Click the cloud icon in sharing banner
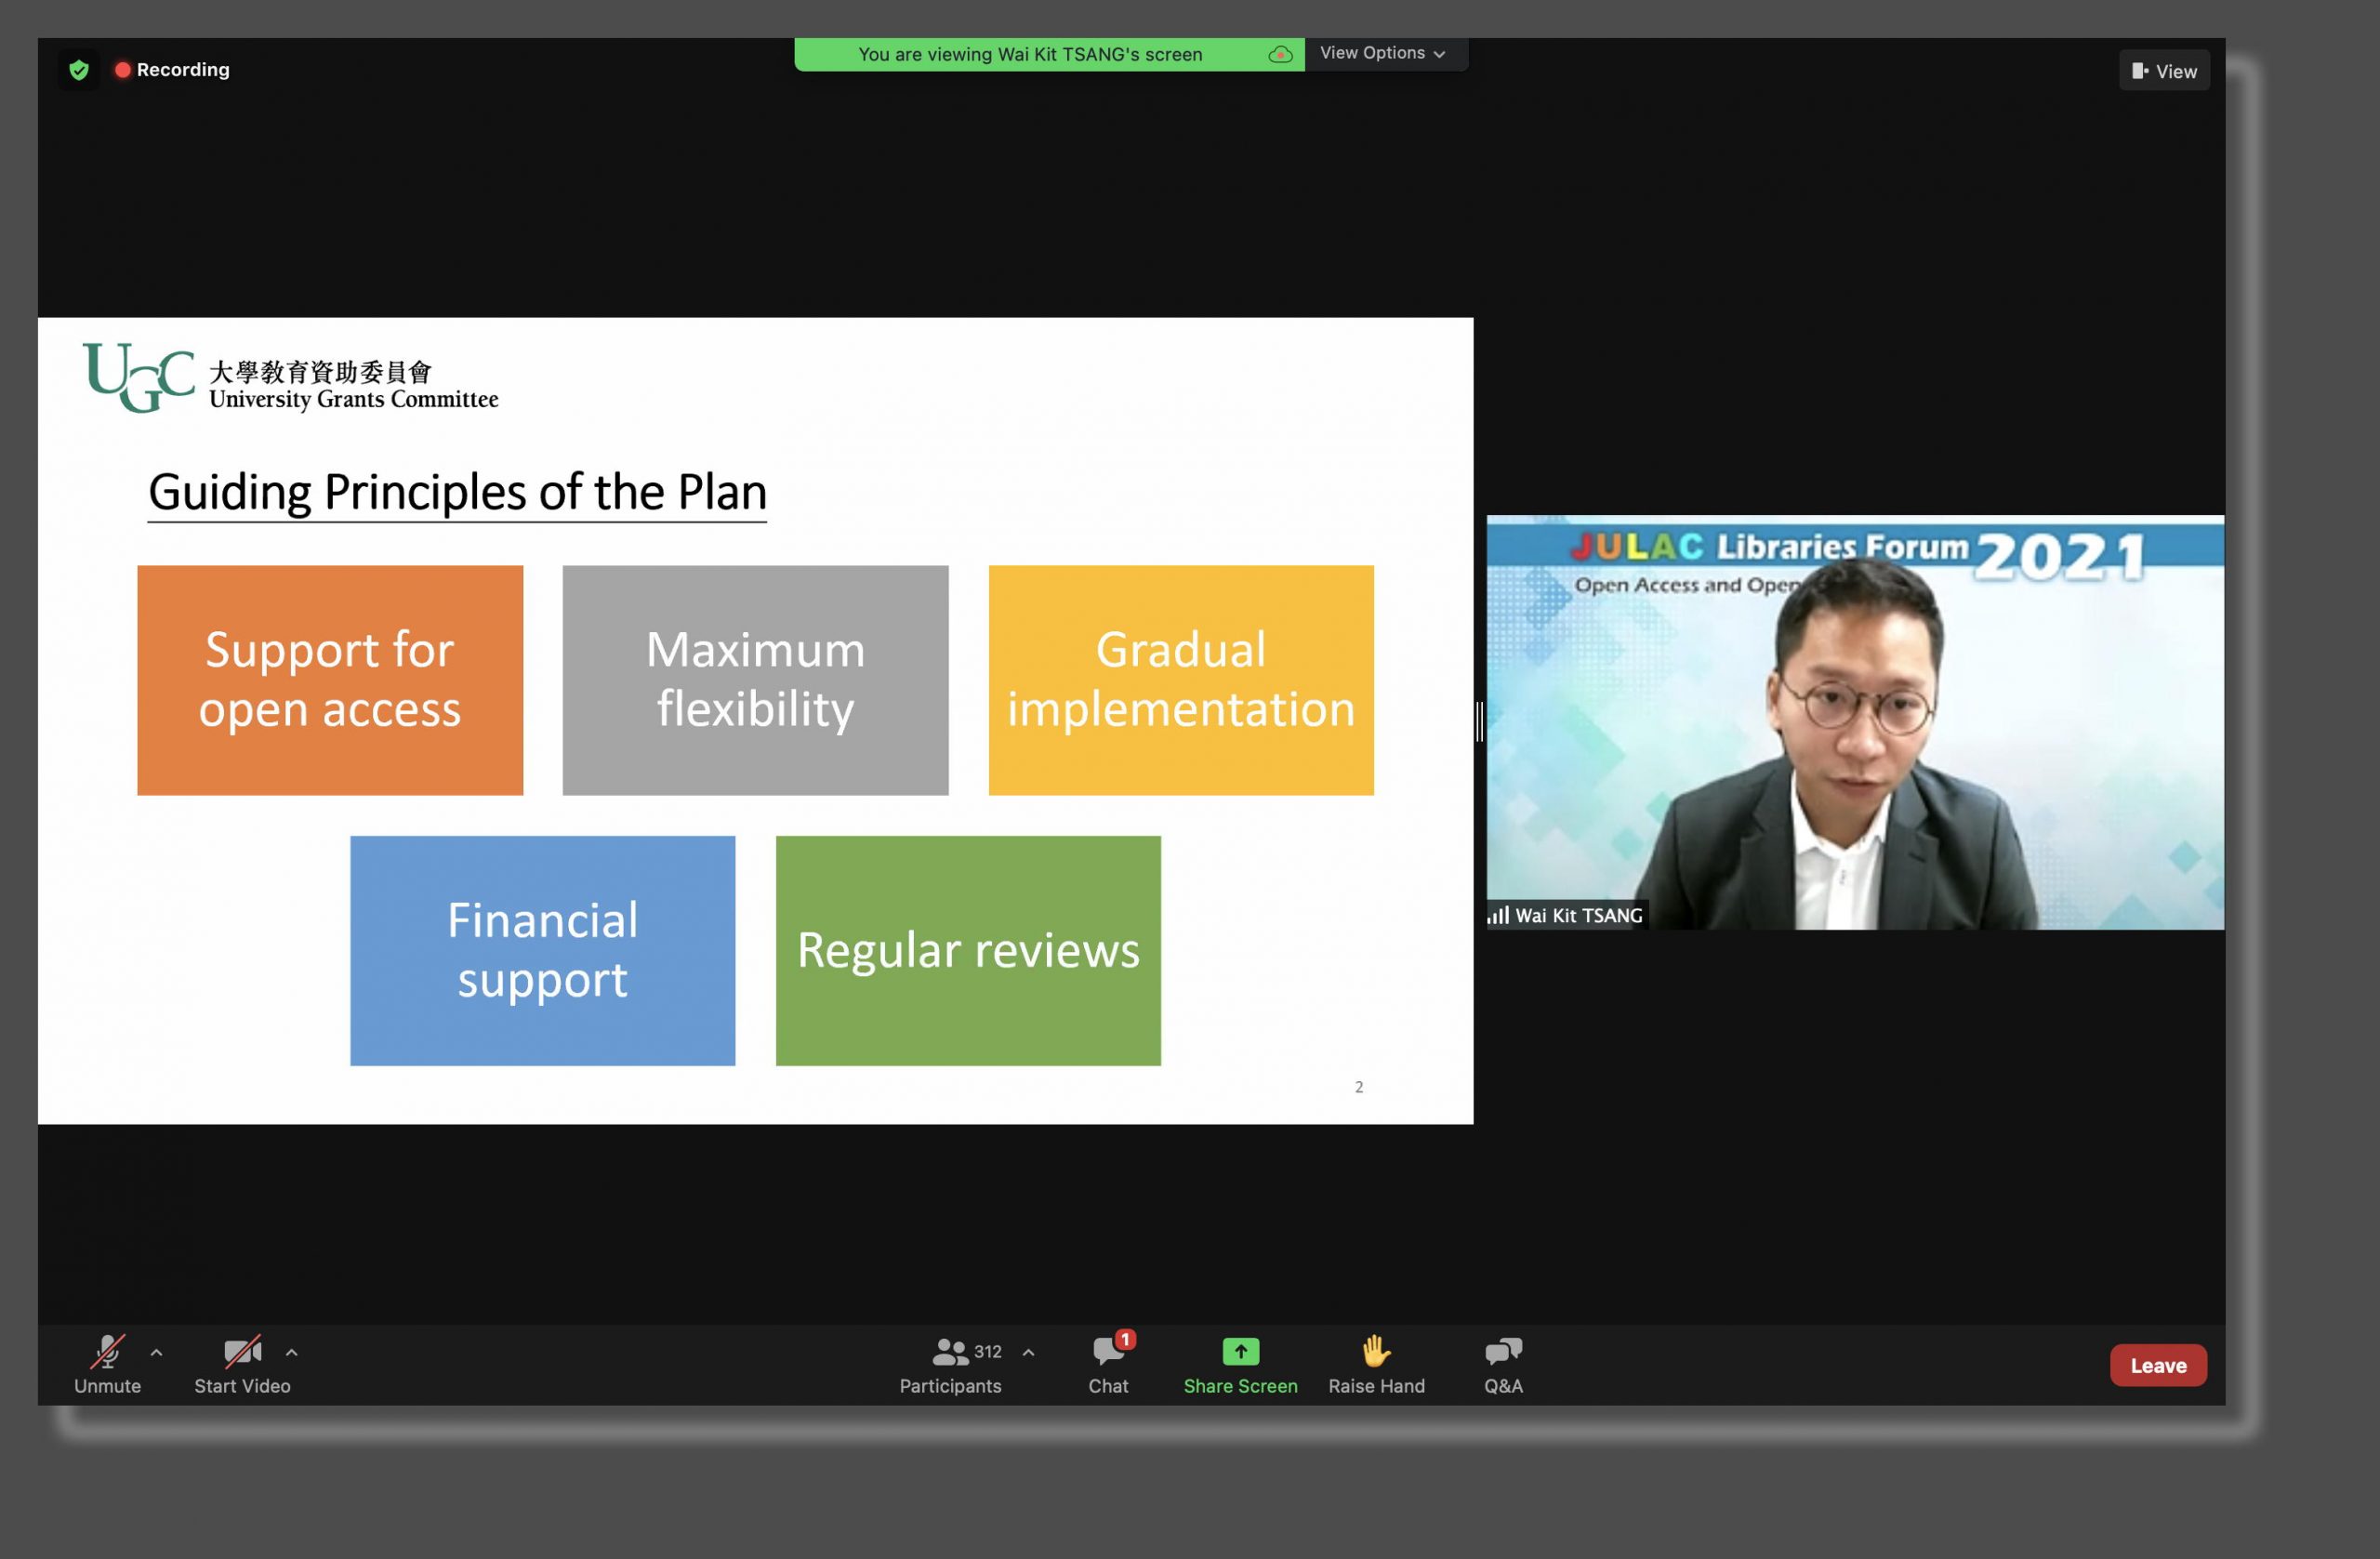This screenshot has height=1559, width=2380. click(x=1280, y=54)
